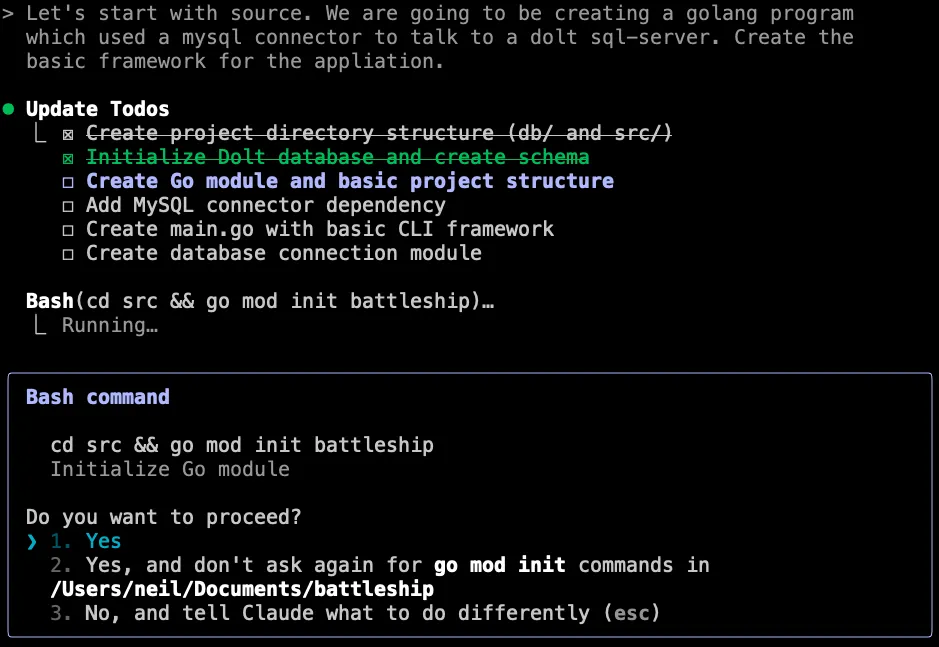
Task: Click the Update Todos heading
Action: [x=97, y=109]
